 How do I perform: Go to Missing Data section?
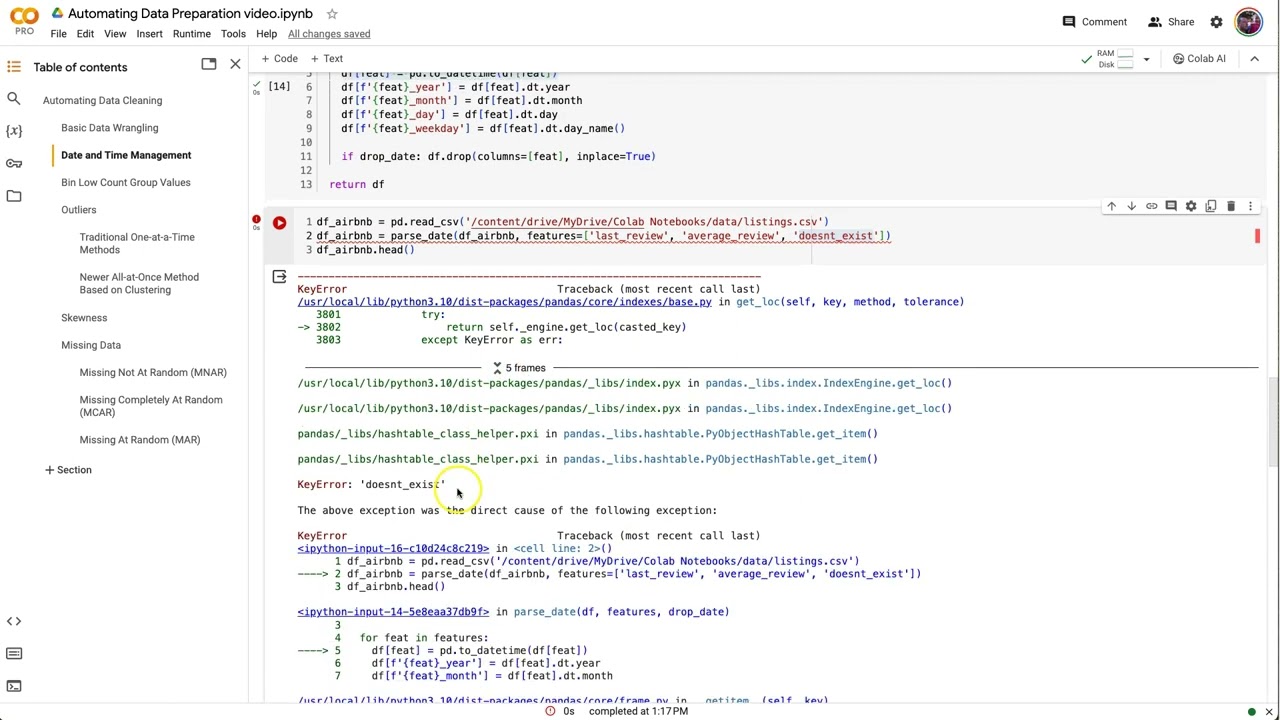[90, 345]
